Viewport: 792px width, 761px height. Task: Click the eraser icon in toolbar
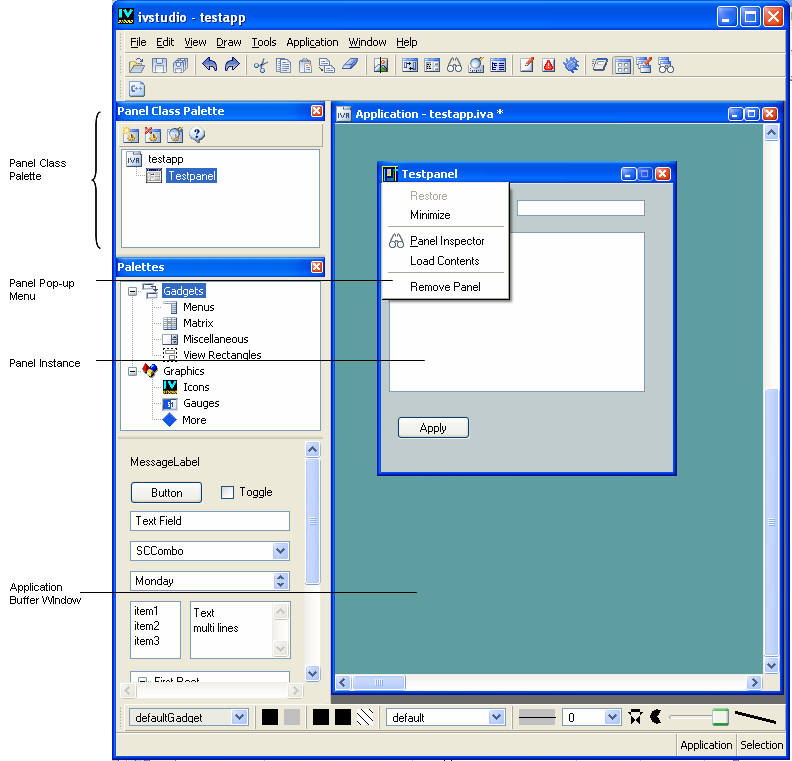(349, 66)
